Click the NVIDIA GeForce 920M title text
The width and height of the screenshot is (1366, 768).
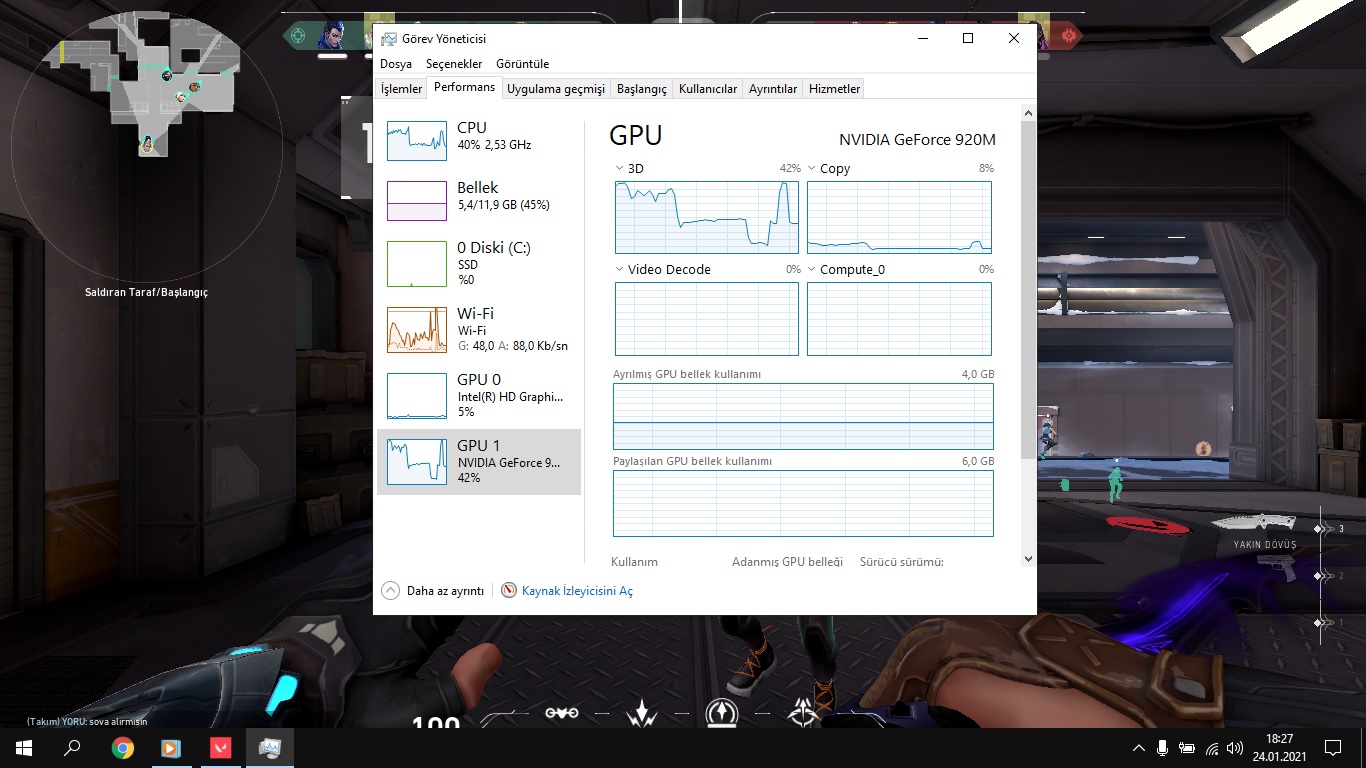917,140
